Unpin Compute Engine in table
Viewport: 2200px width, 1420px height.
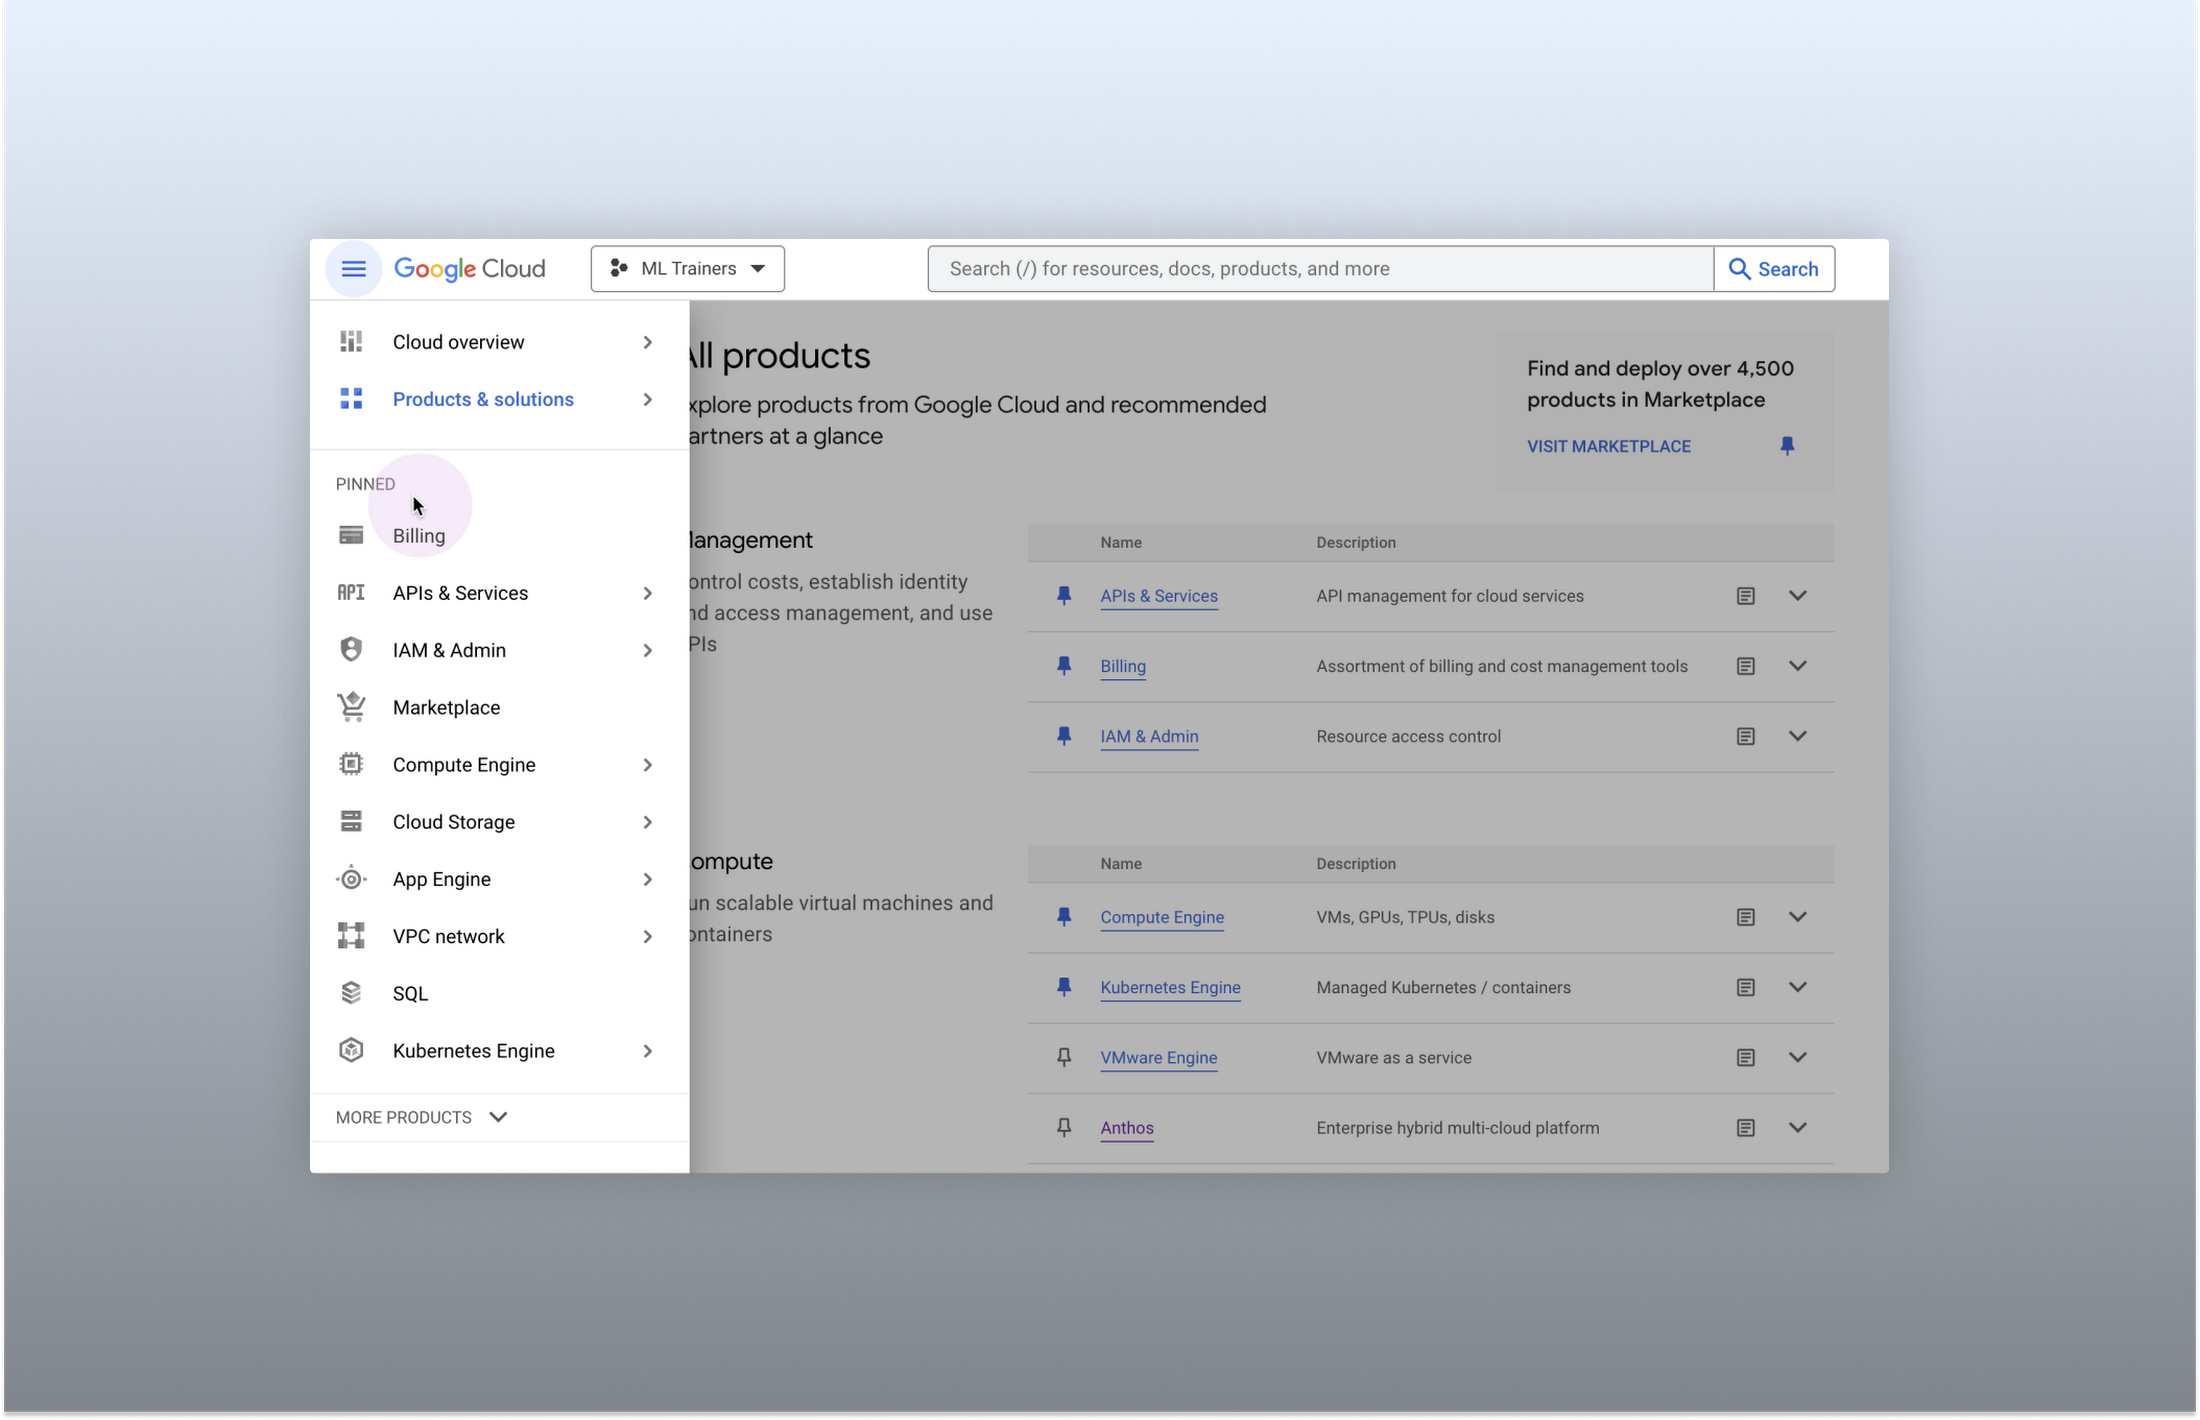[x=1064, y=917]
